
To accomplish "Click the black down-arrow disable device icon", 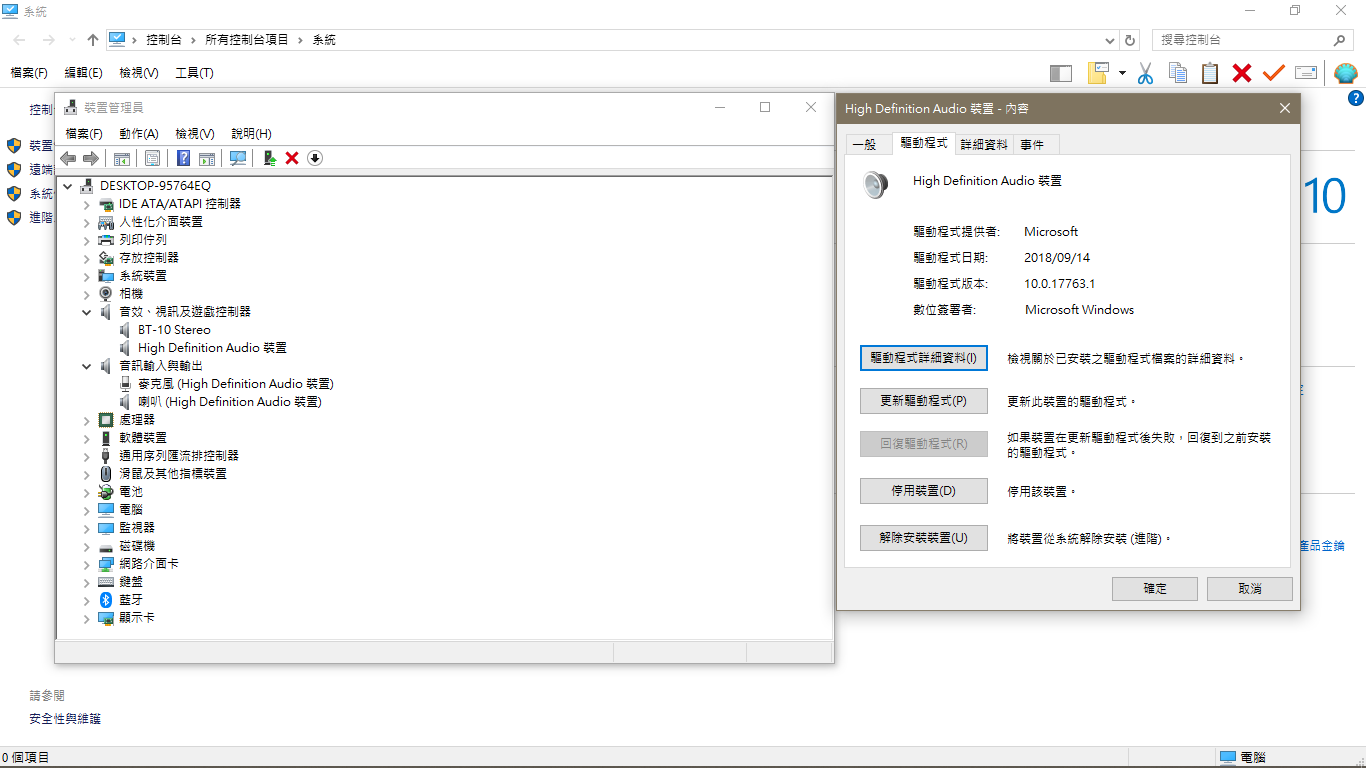I will pyautogui.click(x=315, y=158).
